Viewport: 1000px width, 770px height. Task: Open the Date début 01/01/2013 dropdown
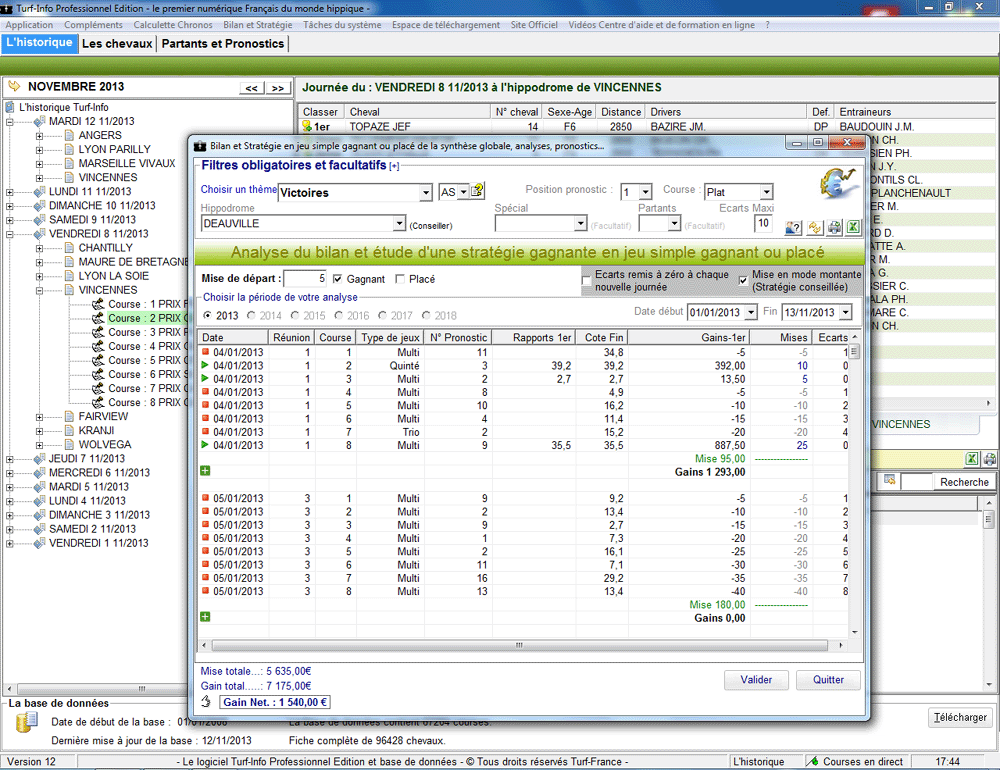point(751,312)
